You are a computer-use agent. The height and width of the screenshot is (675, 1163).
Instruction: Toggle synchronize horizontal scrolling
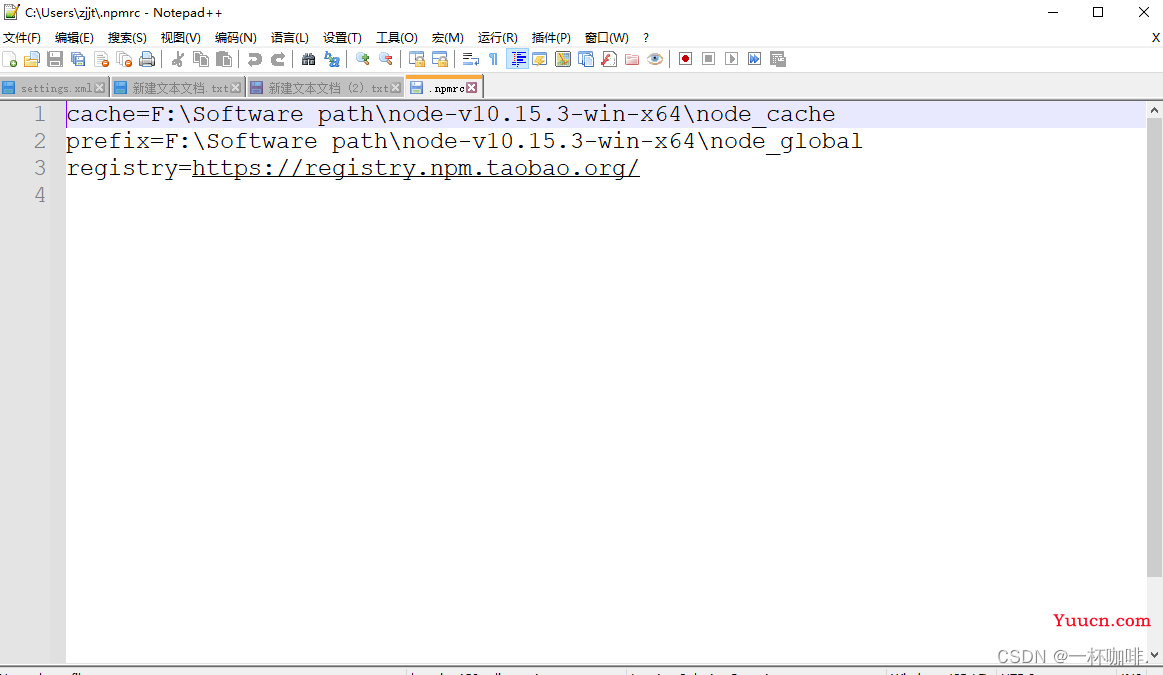pos(440,59)
